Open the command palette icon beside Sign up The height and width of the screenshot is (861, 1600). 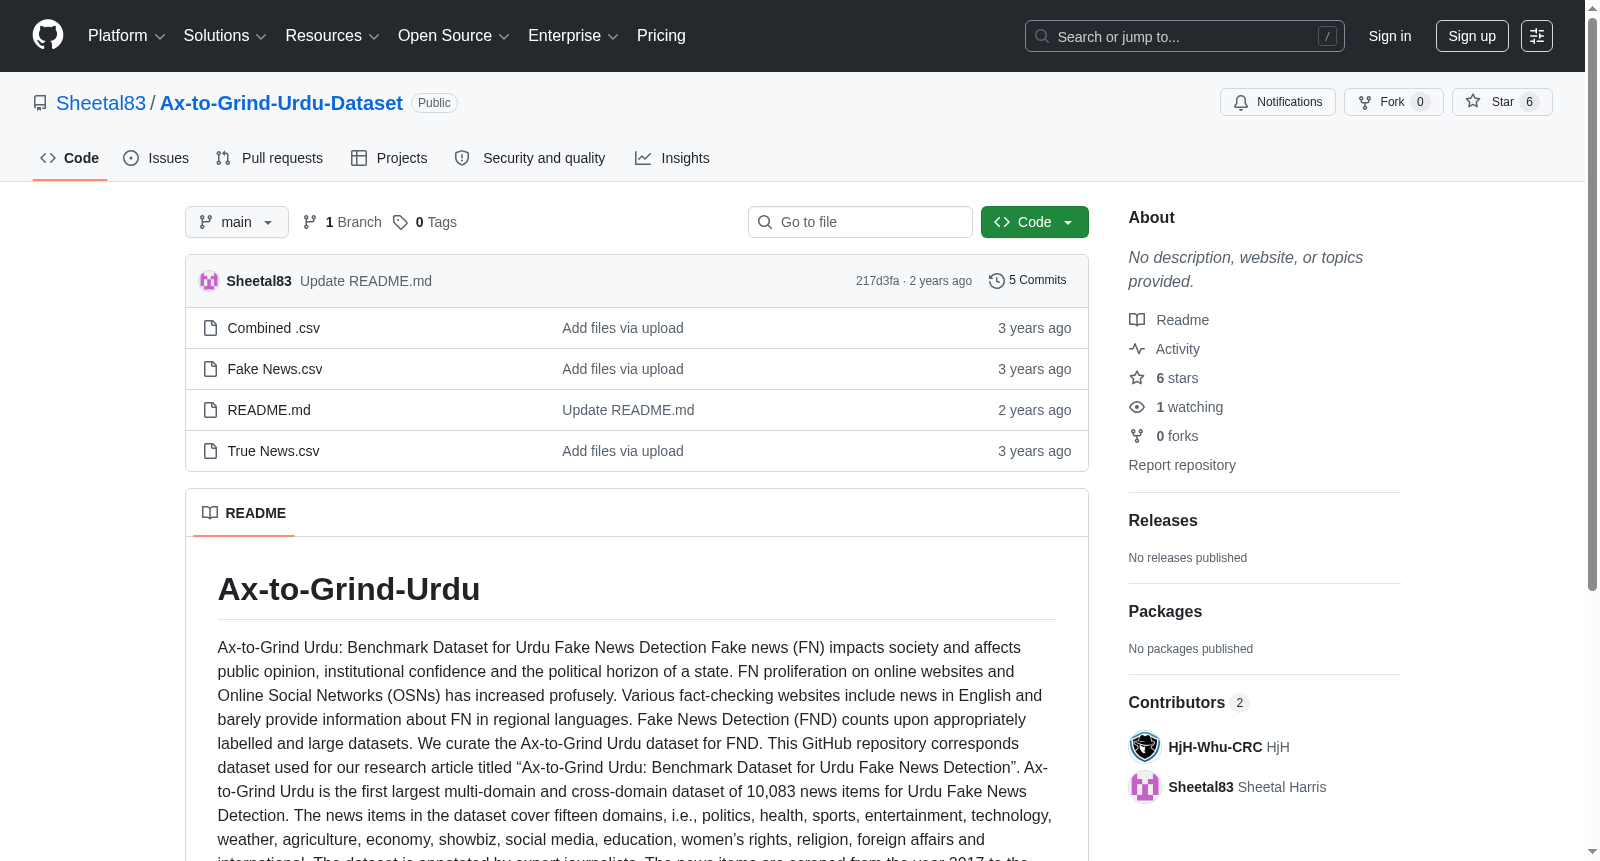1536,36
